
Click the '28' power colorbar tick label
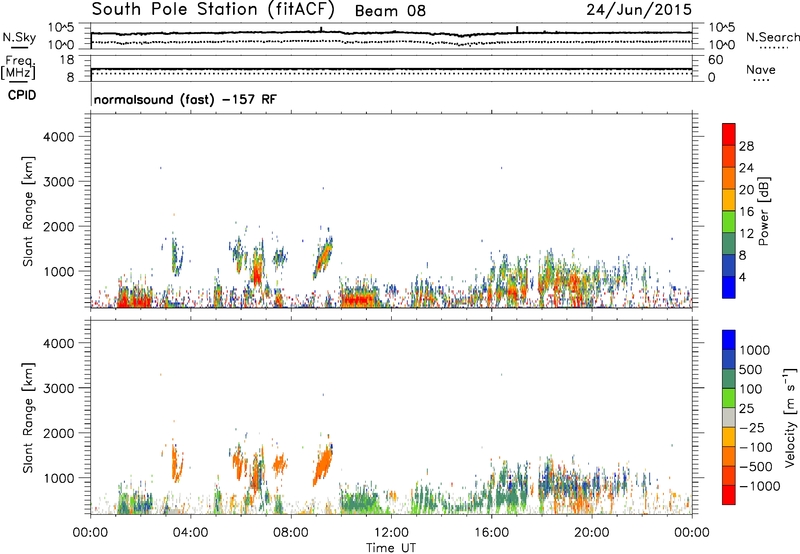coord(746,146)
